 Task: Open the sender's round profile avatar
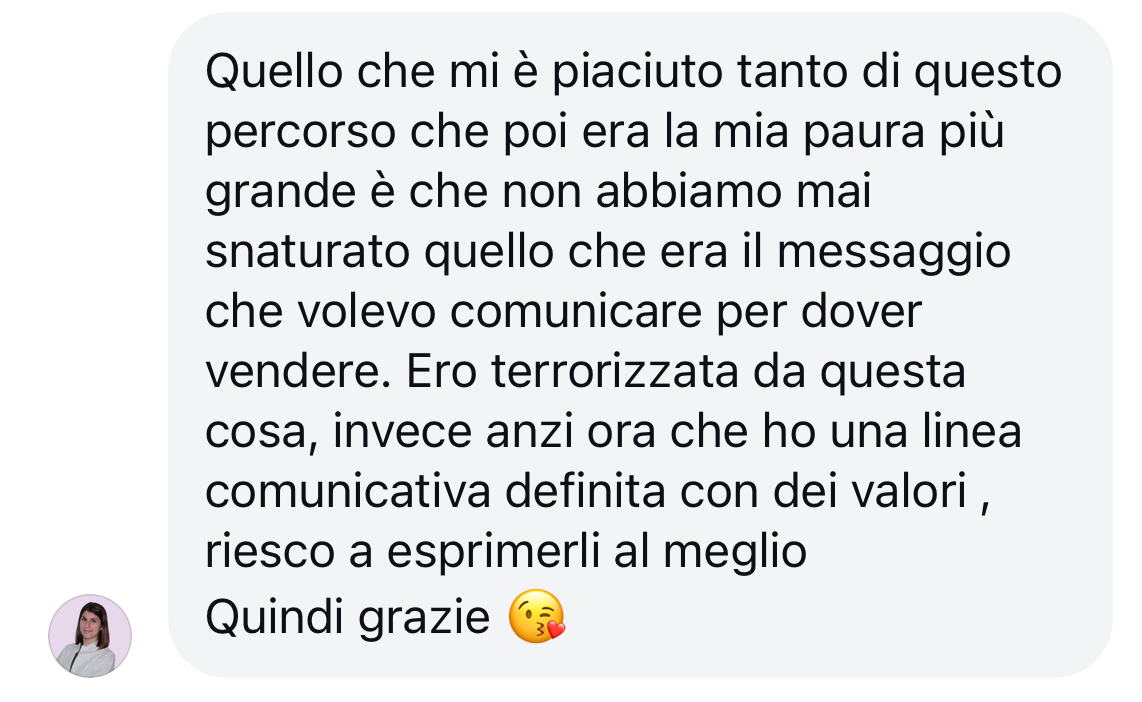tap(90, 636)
